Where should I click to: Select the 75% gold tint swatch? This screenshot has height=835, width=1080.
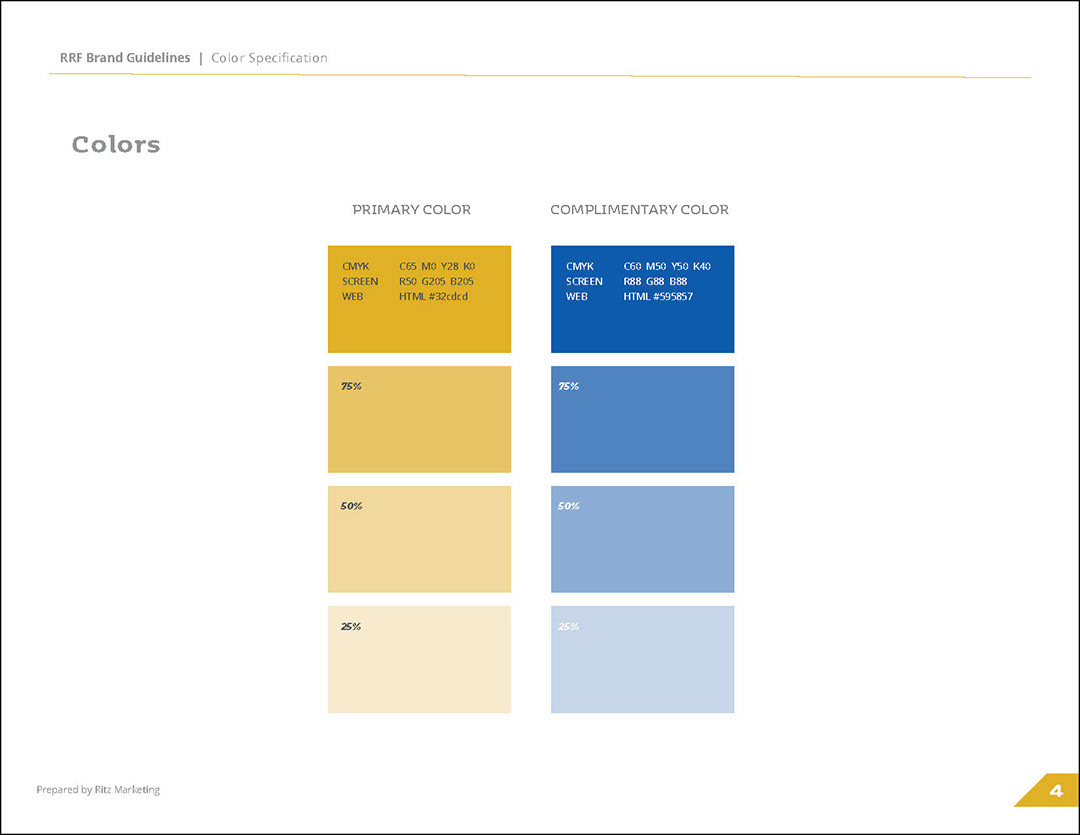tap(419, 419)
